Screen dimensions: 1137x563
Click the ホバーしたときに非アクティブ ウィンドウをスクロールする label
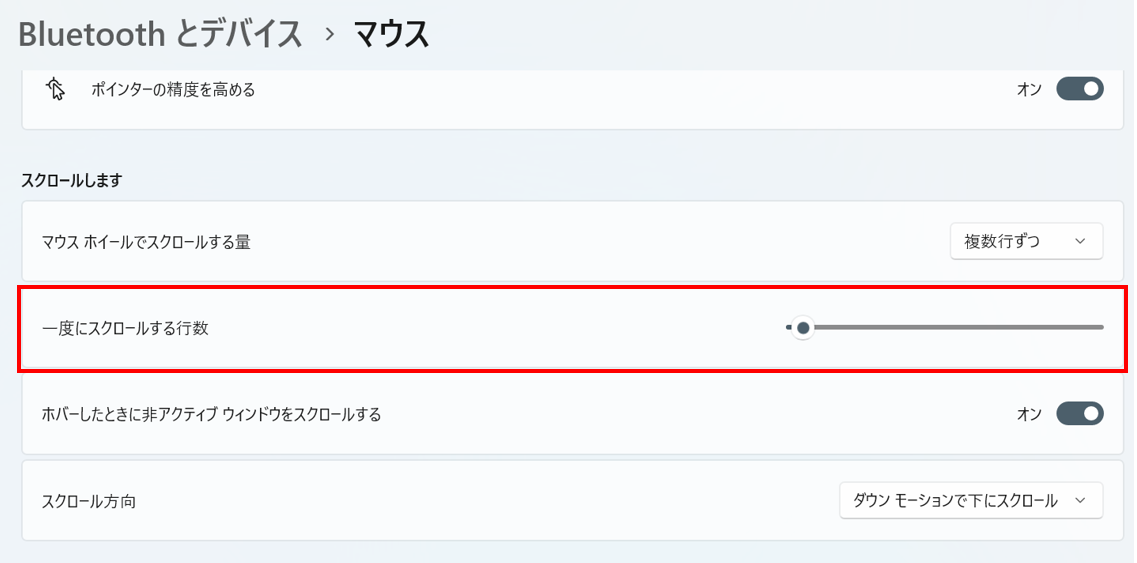click(211, 414)
